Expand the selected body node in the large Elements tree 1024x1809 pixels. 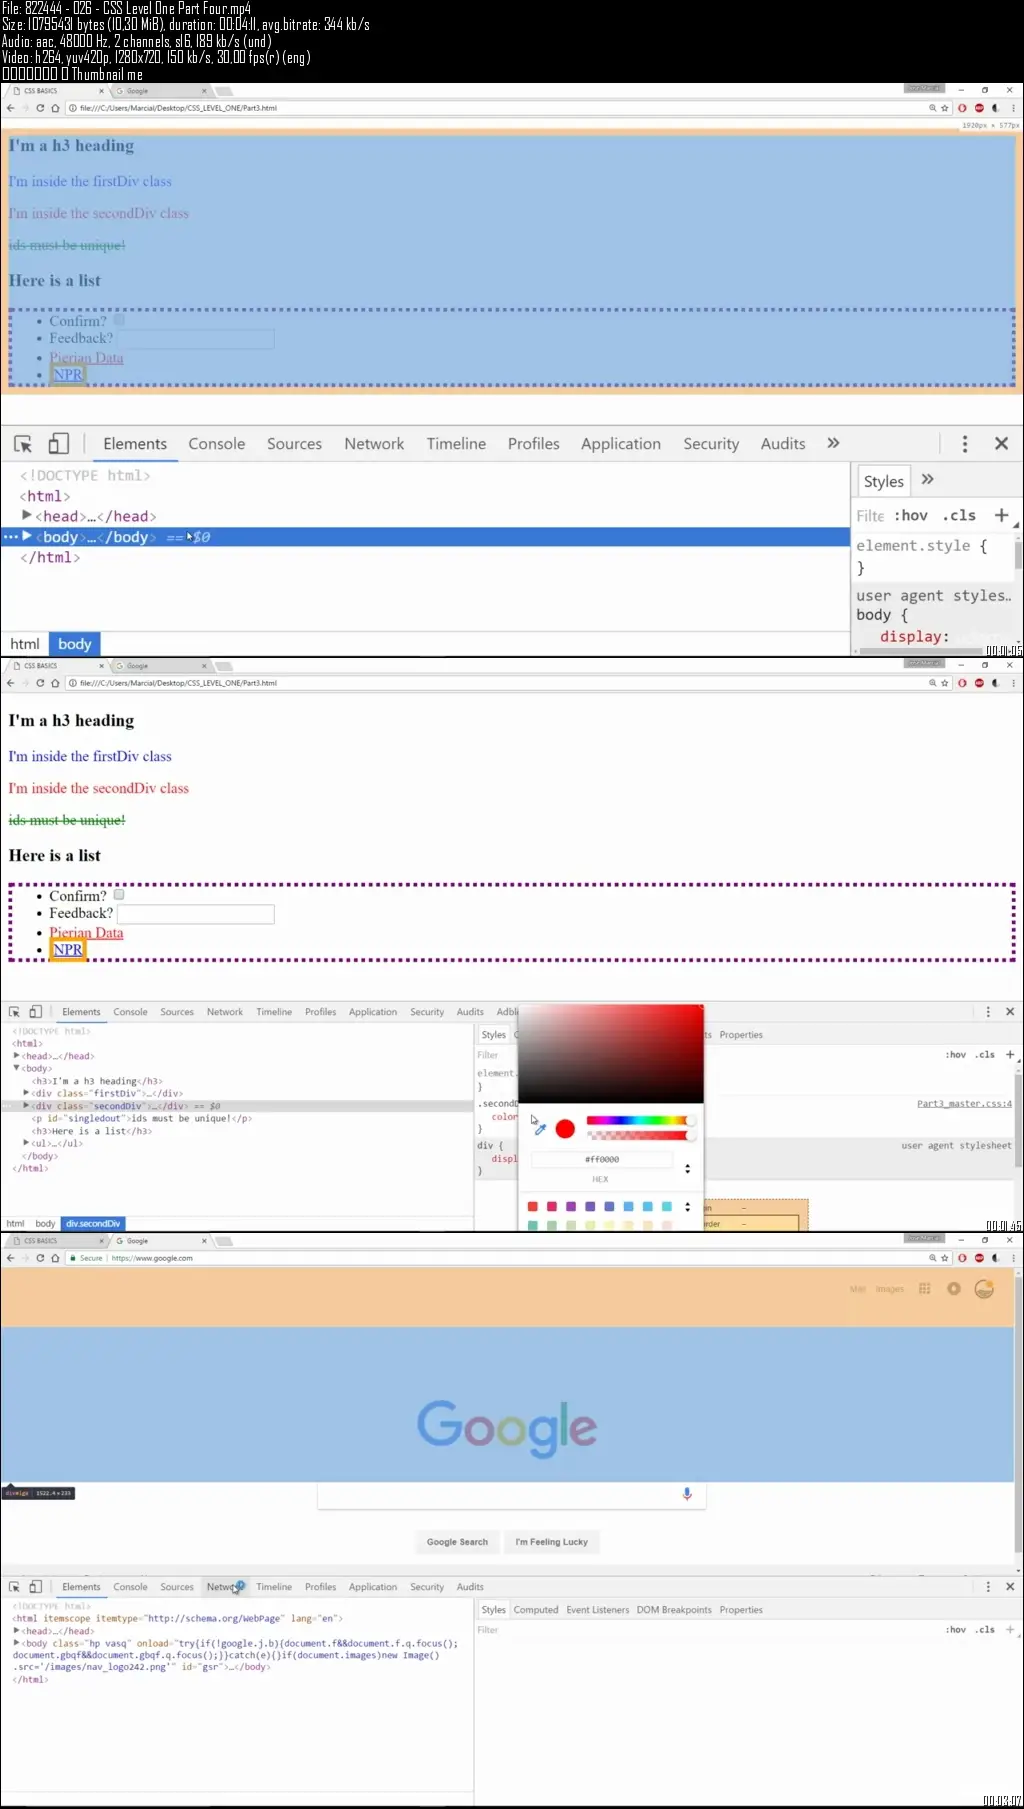[x=27, y=536]
